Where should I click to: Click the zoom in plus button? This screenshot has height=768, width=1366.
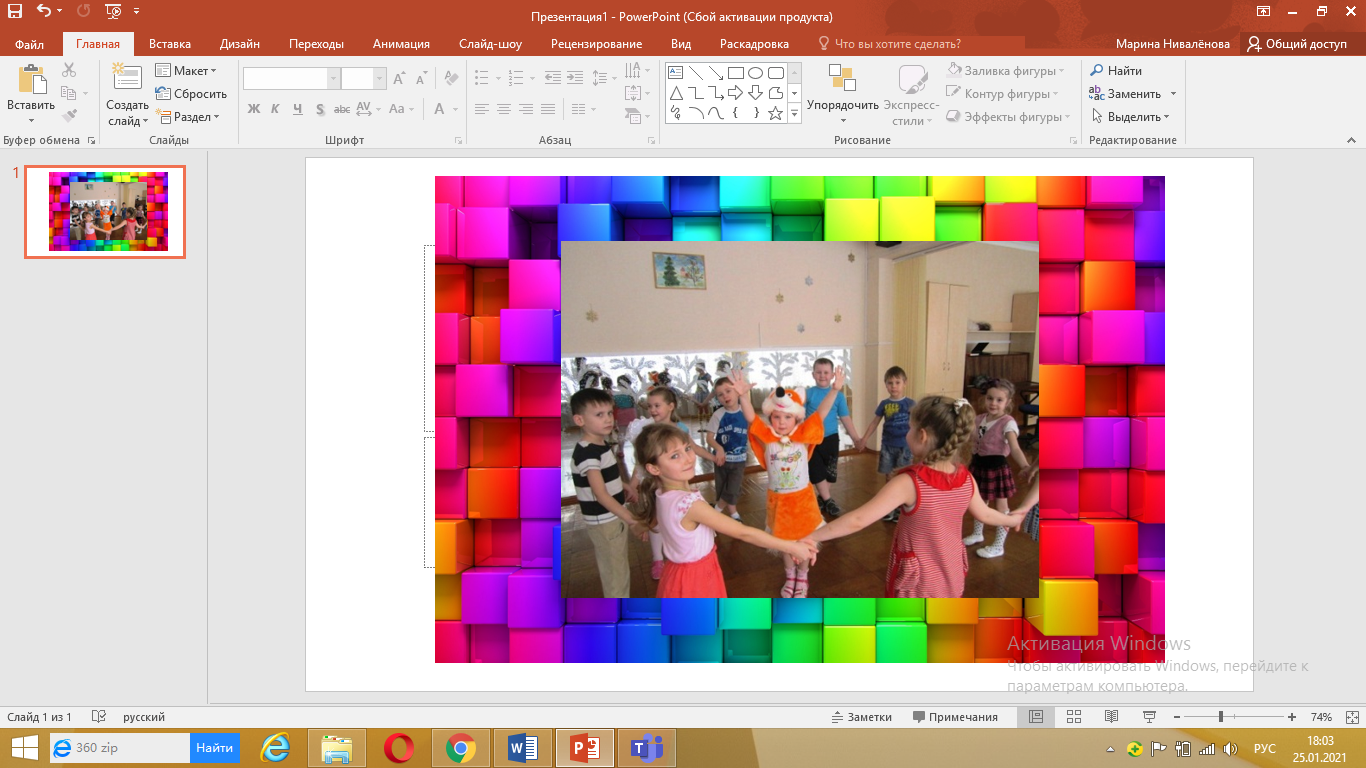(1293, 717)
